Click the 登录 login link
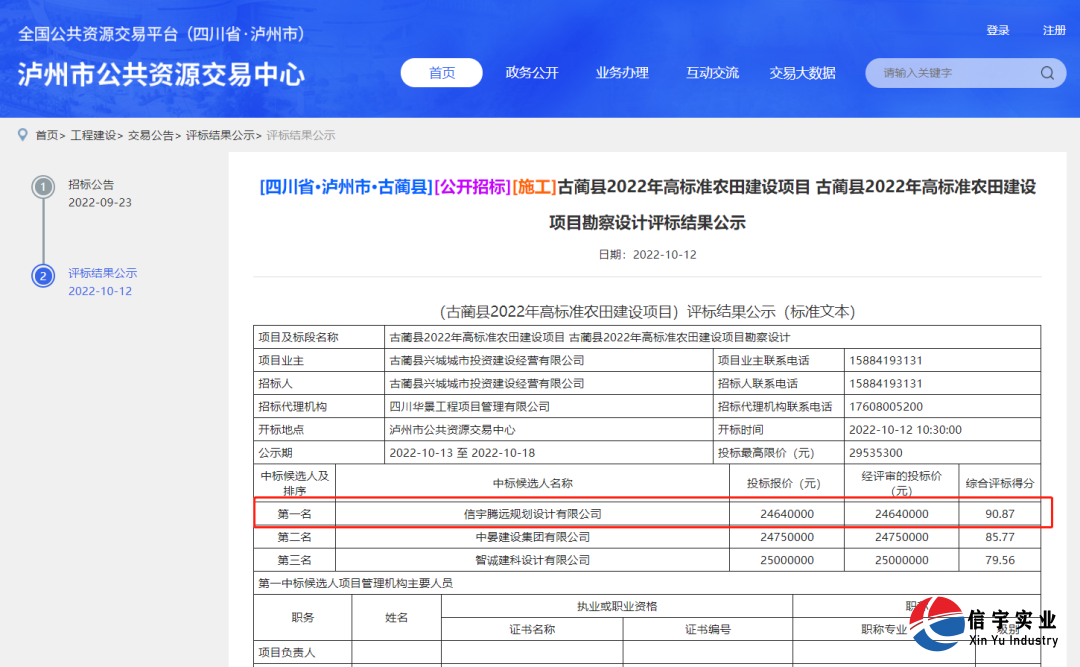The image size is (1080, 667). (997, 30)
